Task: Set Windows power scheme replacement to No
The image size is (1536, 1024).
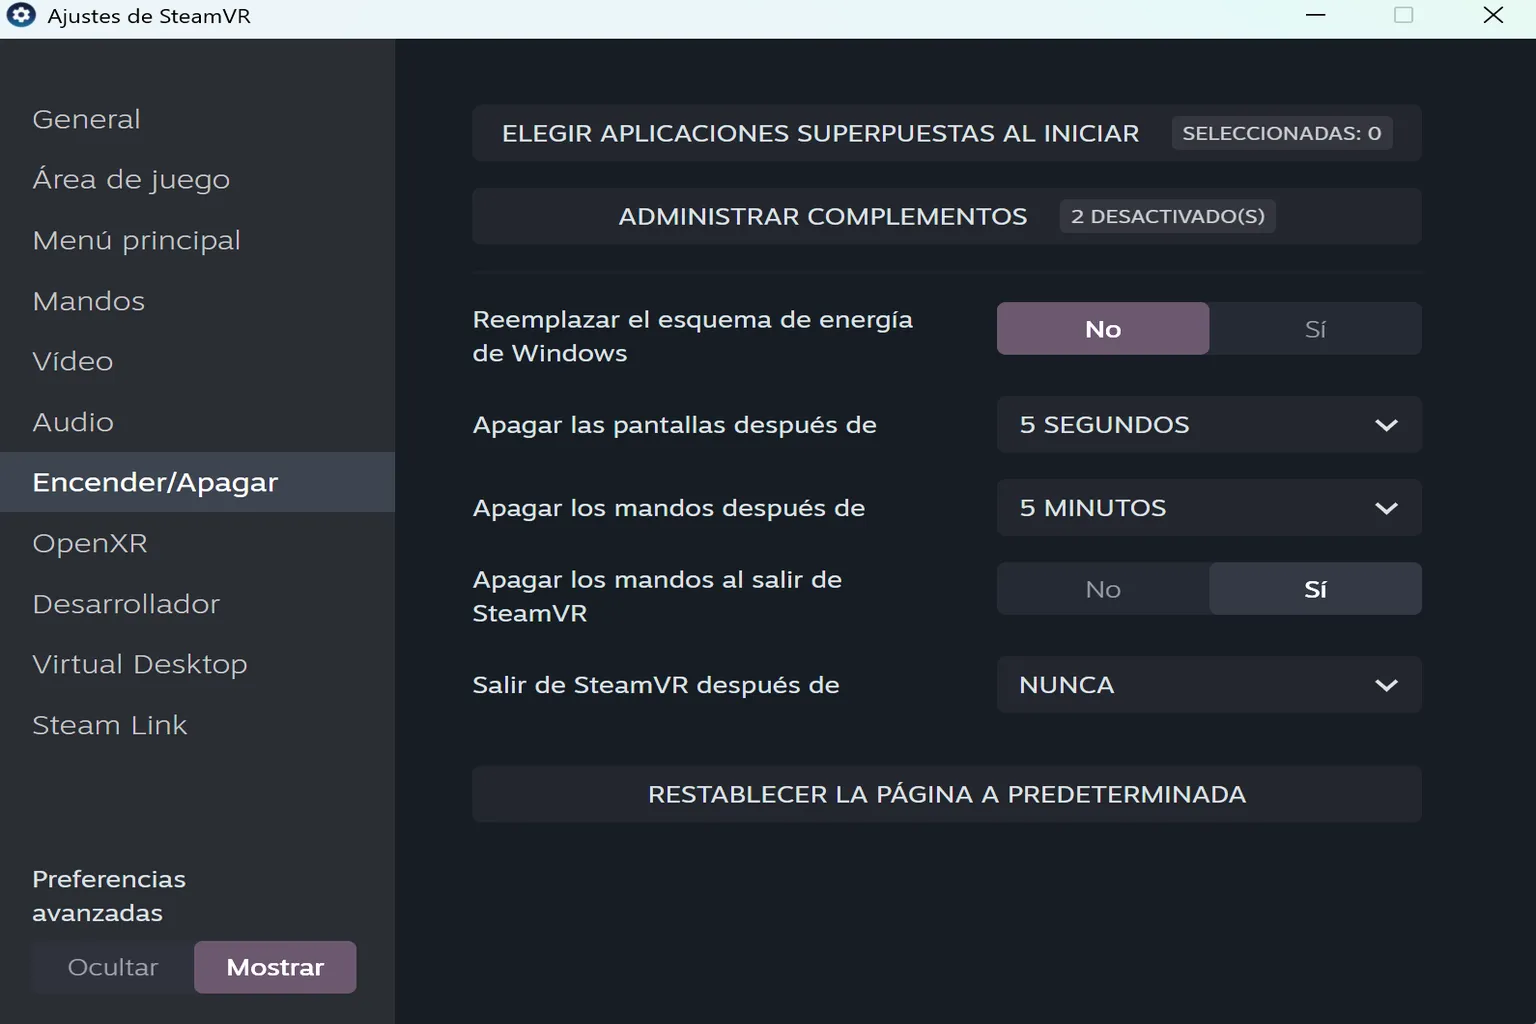Action: 1103,329
